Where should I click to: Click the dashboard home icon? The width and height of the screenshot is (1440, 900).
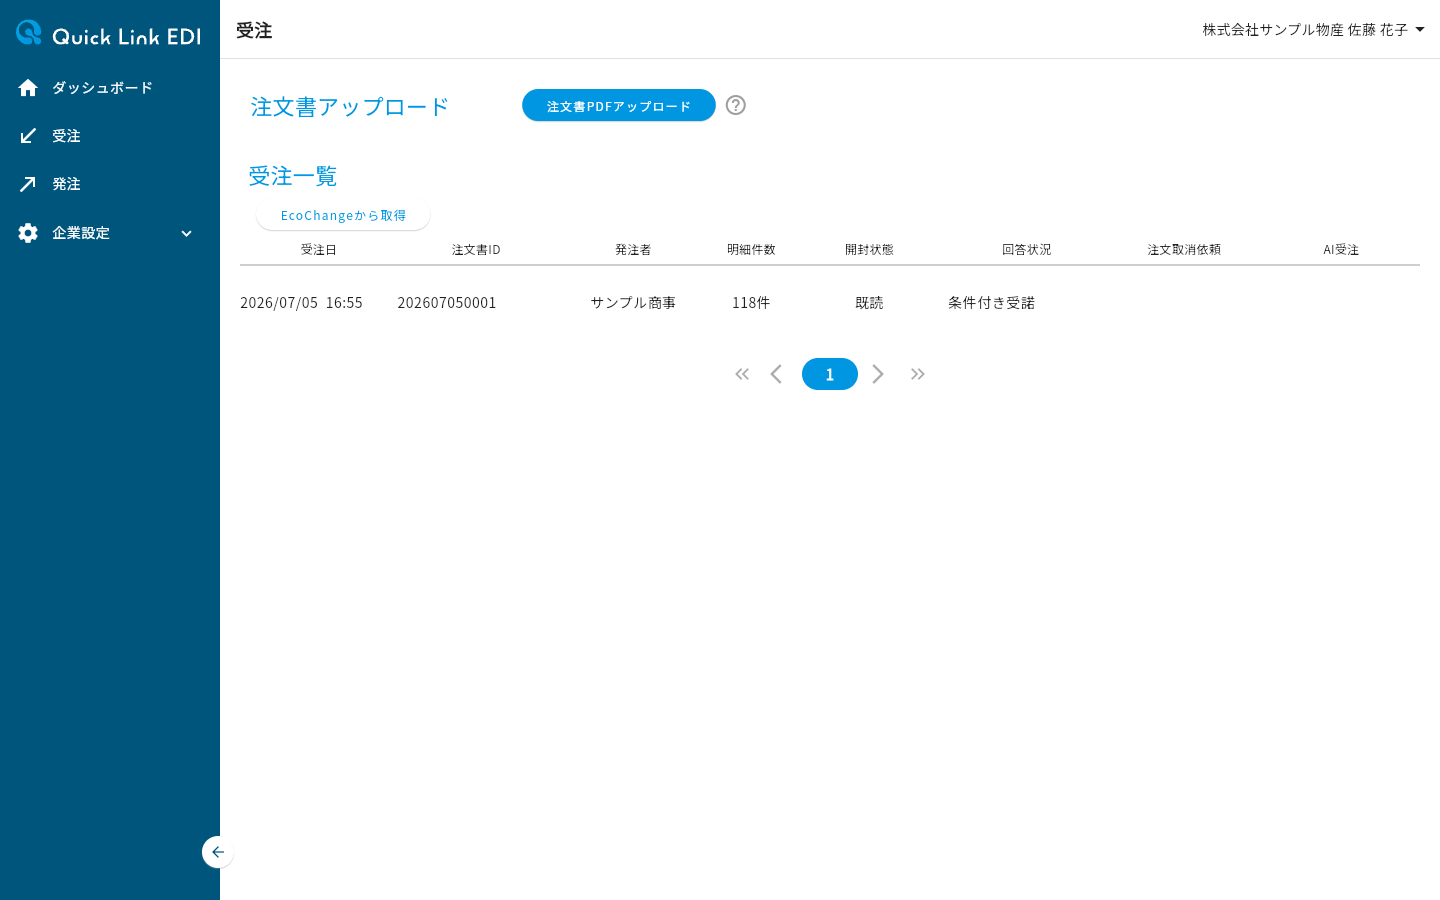[28, 88]
